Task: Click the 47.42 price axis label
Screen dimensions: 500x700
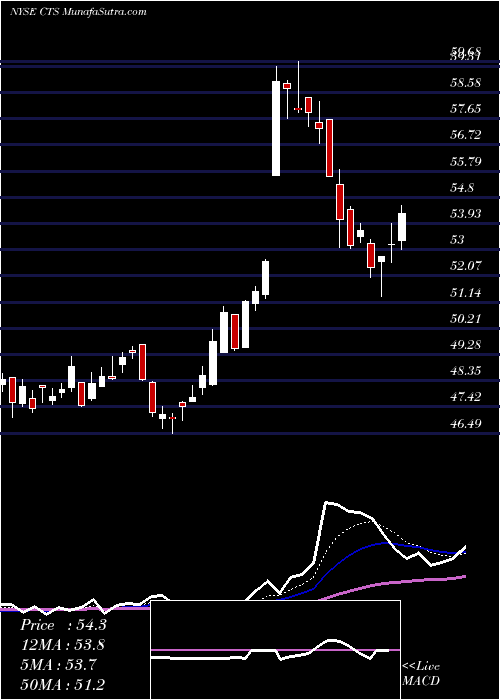Action: click(x=466, y=397)
